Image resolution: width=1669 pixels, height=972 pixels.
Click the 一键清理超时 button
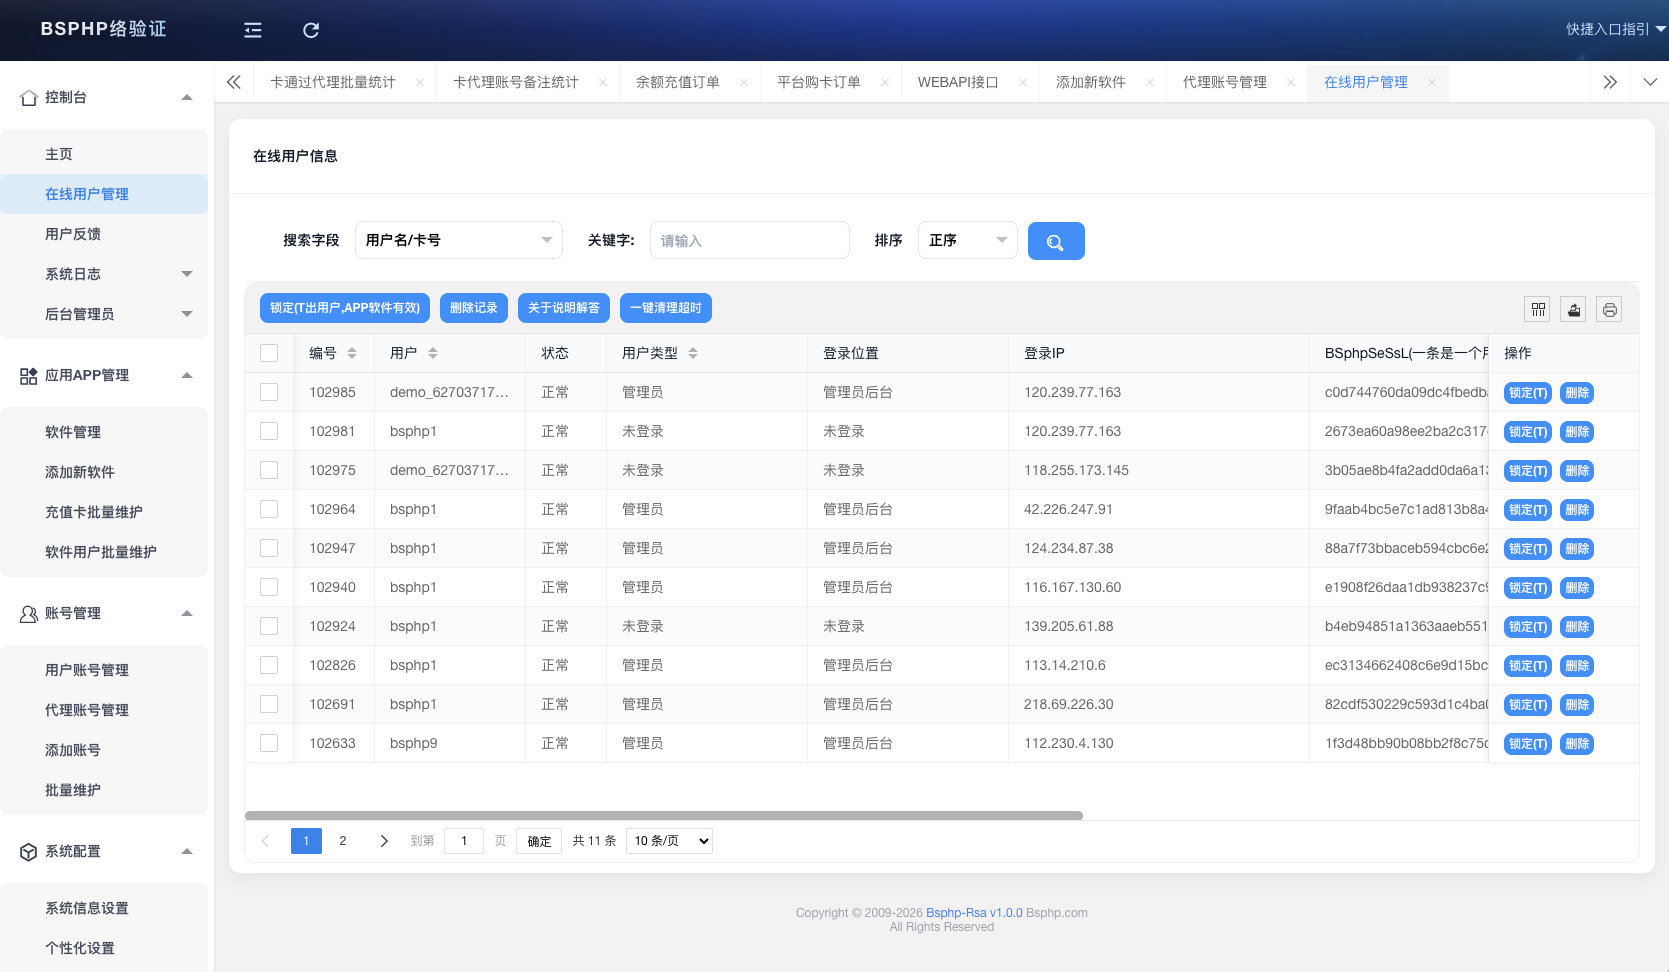pyautogui.click(x=666, y=308)
